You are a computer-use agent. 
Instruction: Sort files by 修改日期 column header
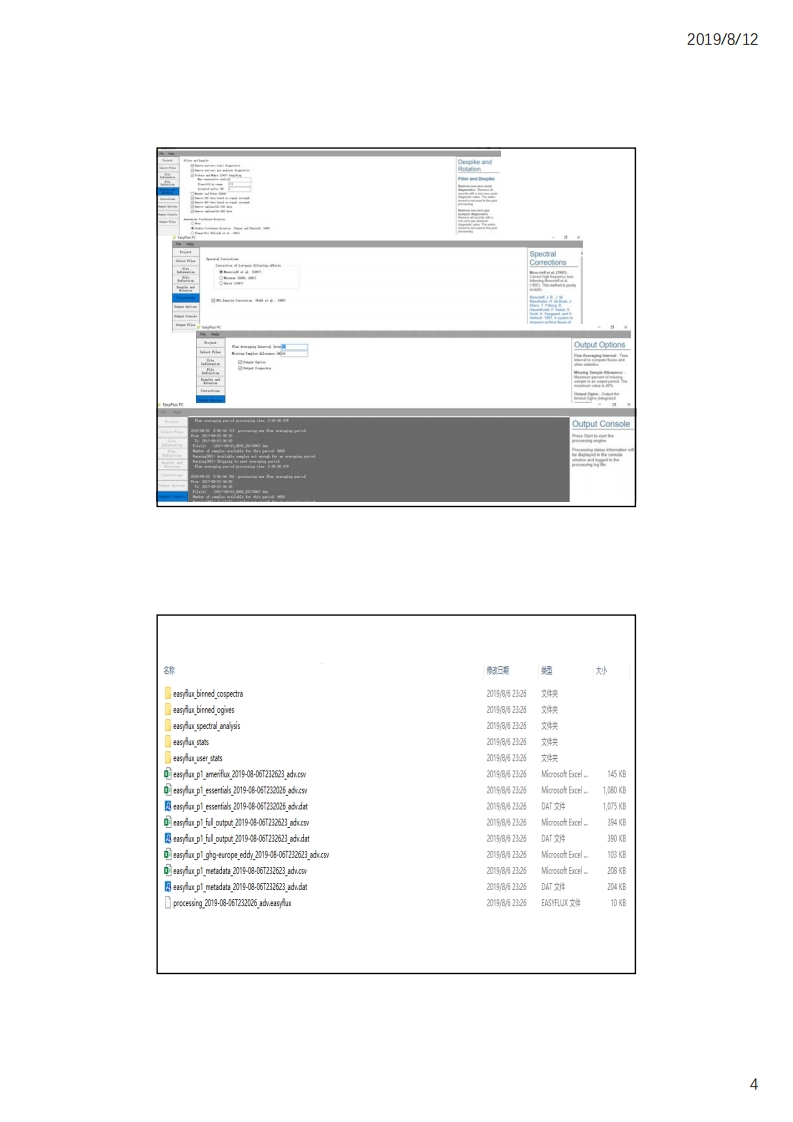coord(498,670)
